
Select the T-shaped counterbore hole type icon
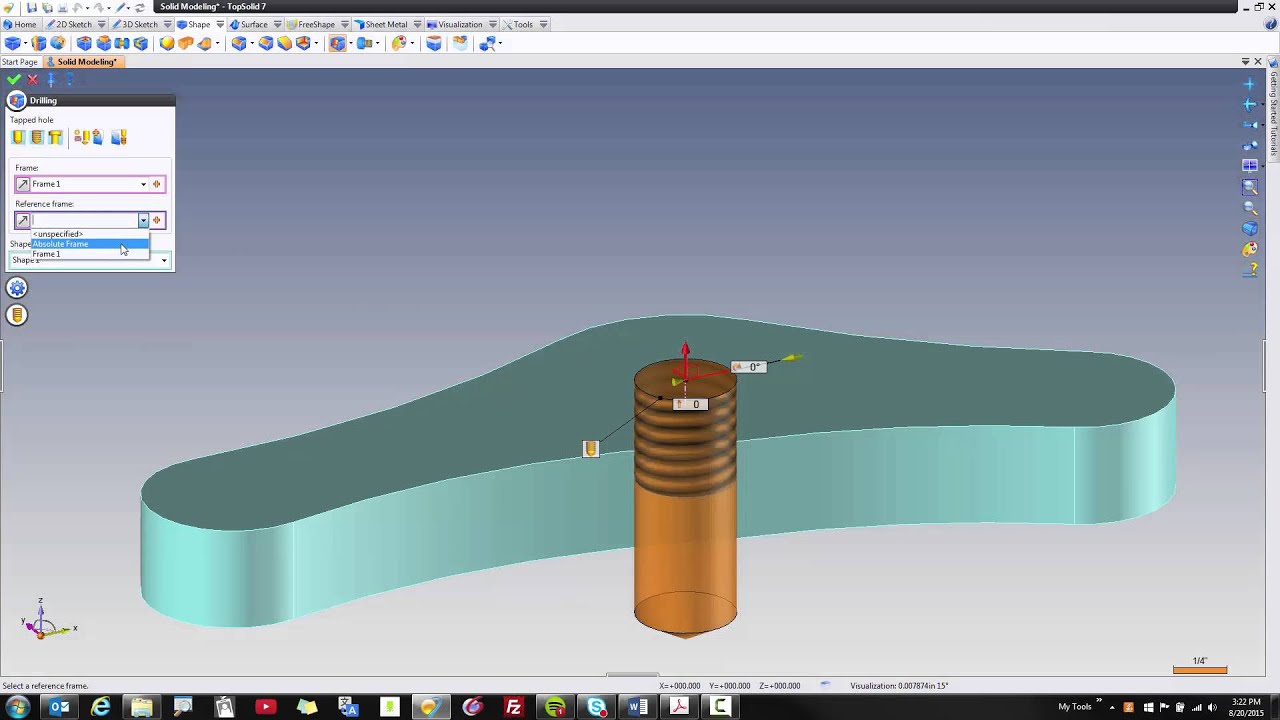click(x=55, y=137)
